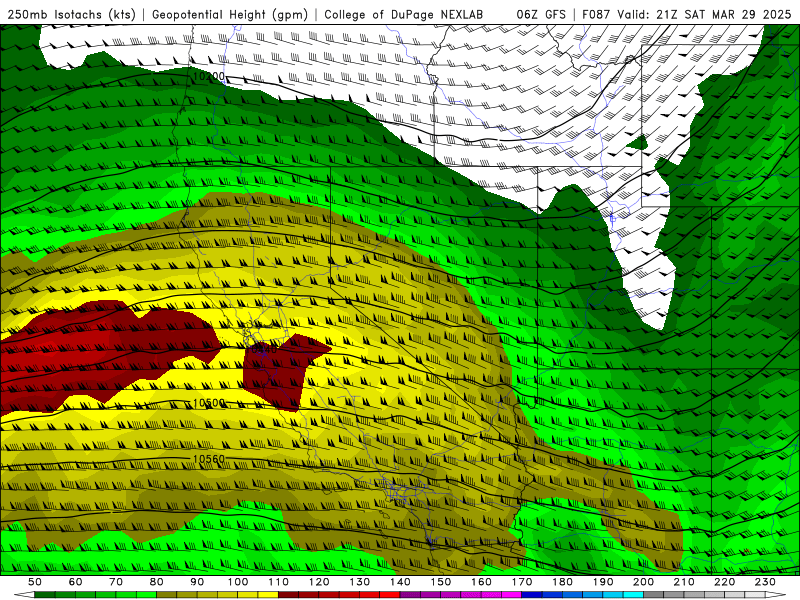Click the 100 value on the color scale

click(238, 582)
